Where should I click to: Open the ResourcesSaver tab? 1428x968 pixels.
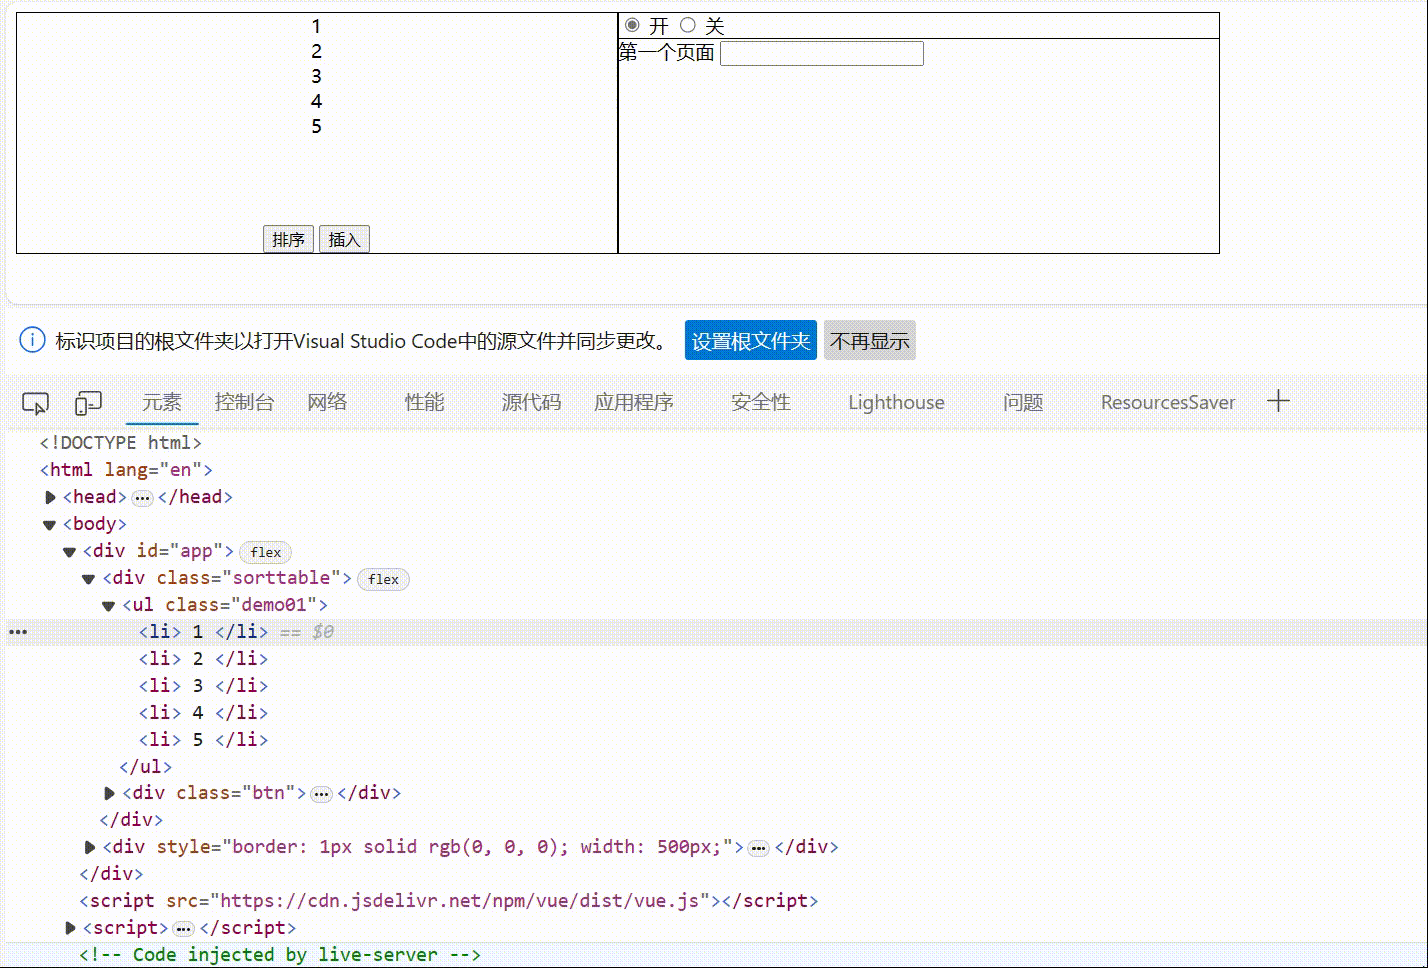[x=1168, y=402]
